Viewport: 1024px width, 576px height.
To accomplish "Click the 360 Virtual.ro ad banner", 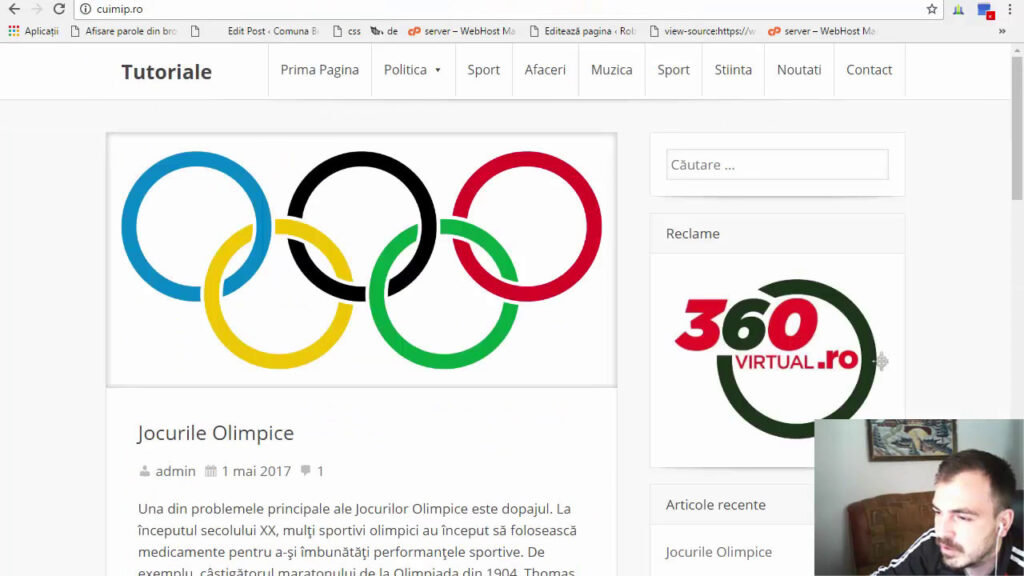I will point(775,359).
